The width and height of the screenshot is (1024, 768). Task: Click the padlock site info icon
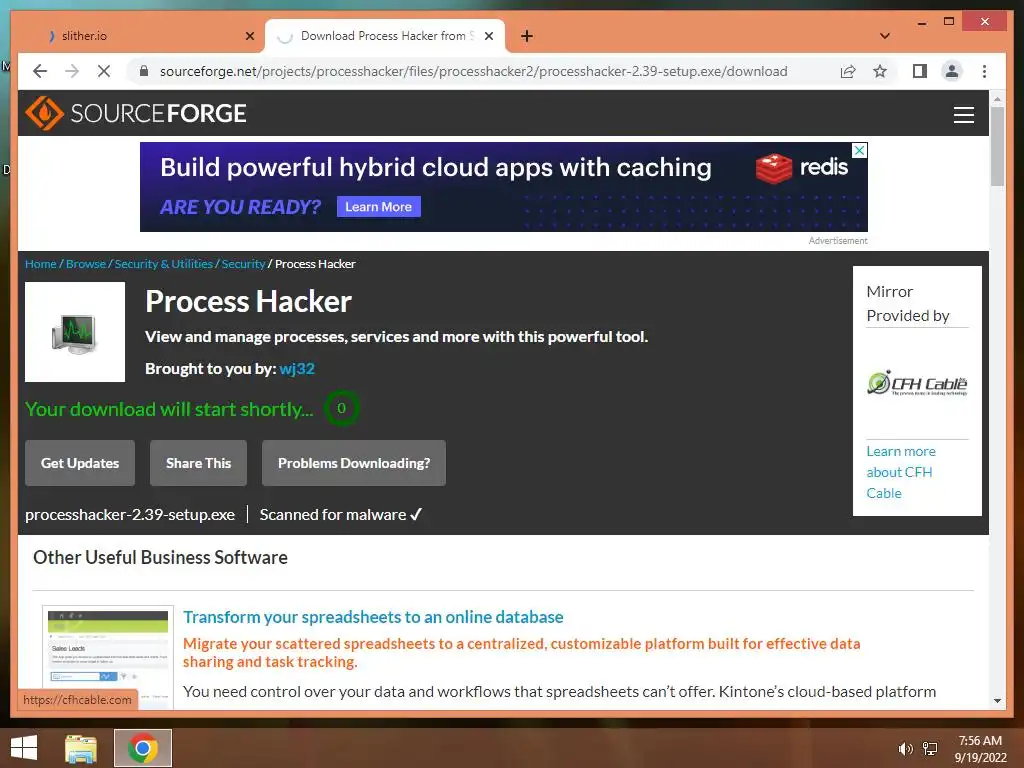point(144,71)
